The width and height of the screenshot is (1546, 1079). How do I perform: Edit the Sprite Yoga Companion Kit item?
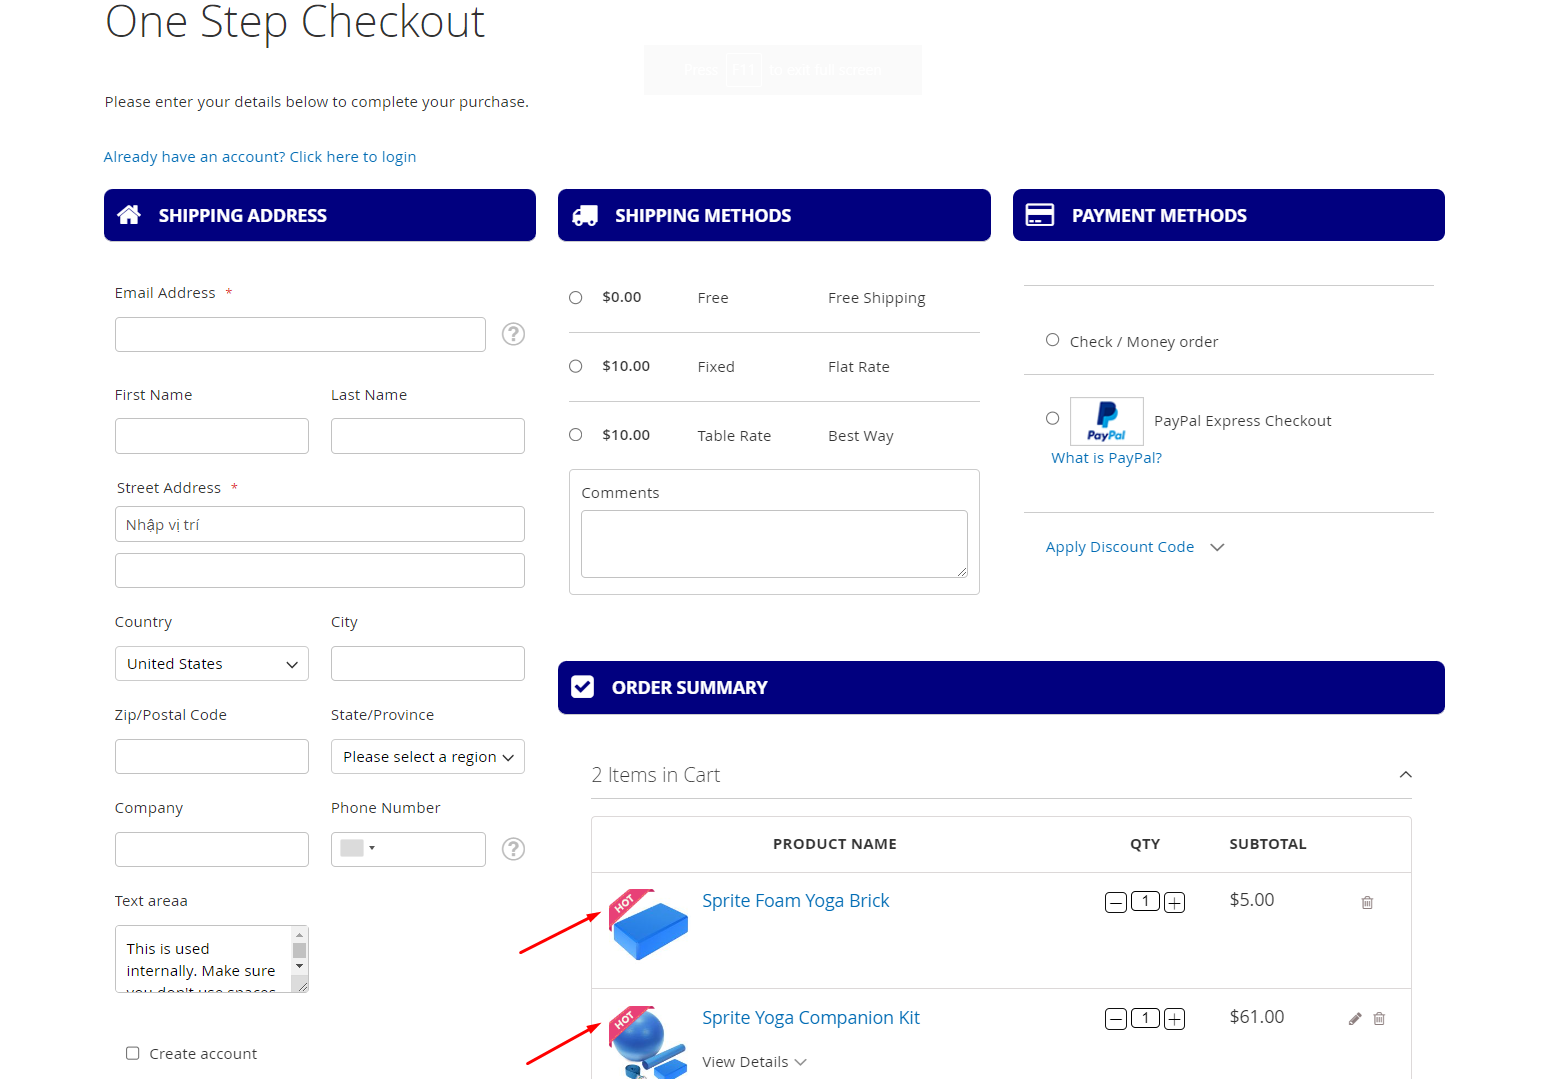click(x=1355, y=1019)
